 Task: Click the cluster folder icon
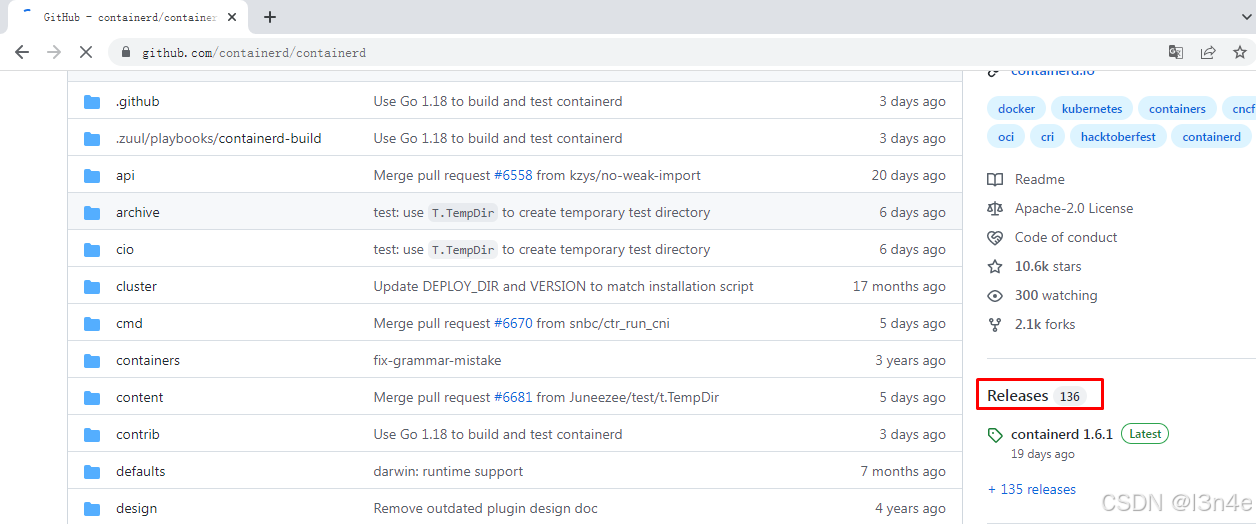pos(93,286)
